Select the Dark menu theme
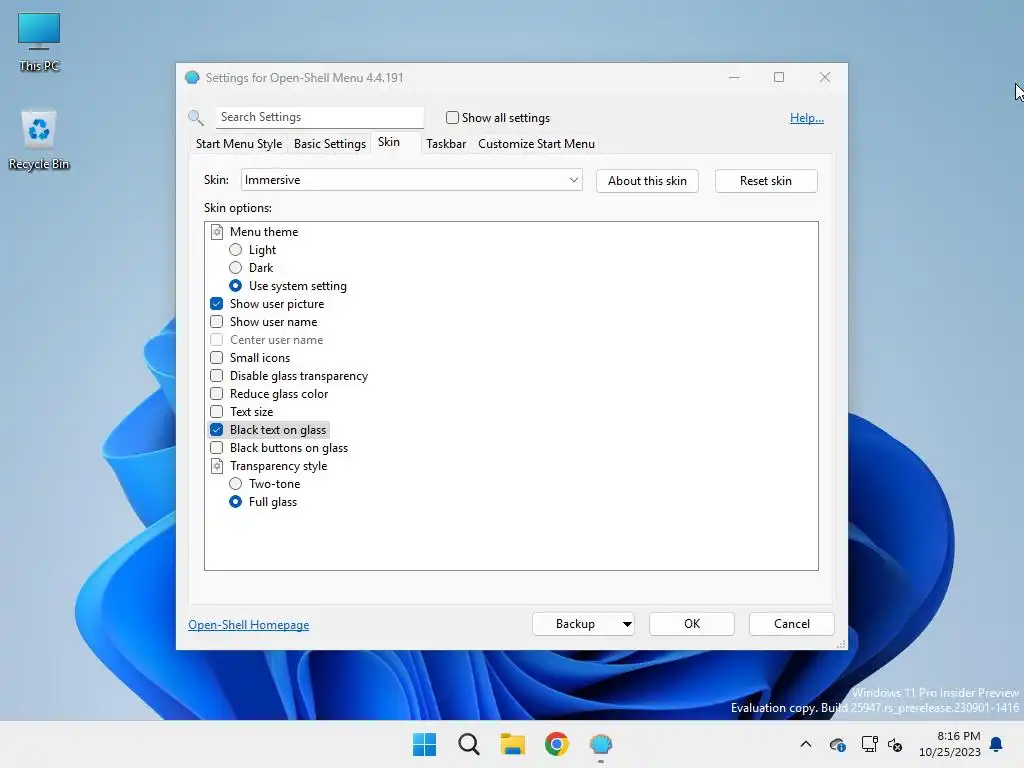Screen dimensions: 1024x768 tap(236, 268)
